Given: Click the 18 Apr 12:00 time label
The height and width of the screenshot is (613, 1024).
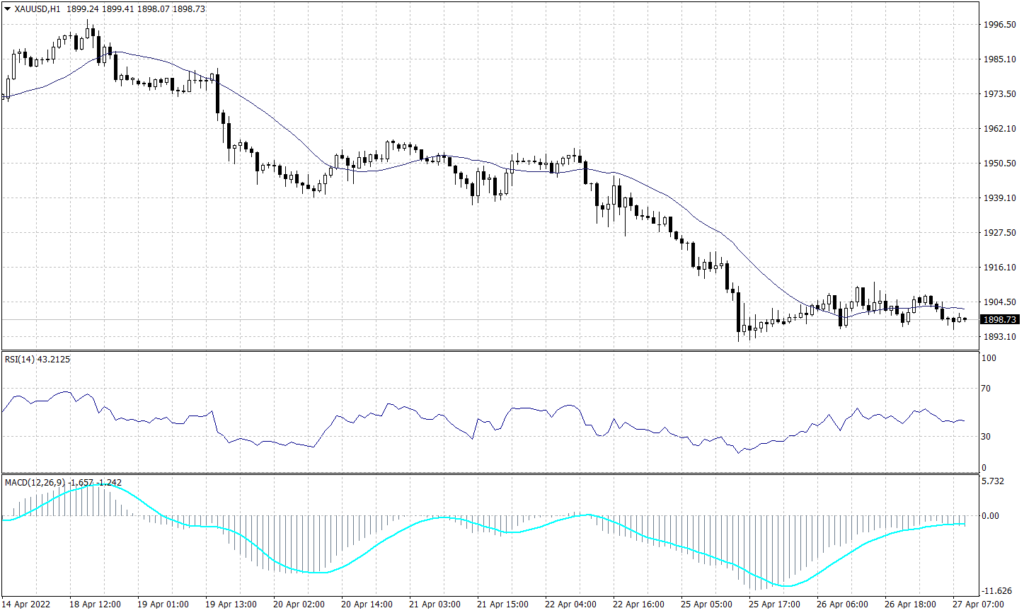Looking at the screenshot, I should coord(95,605).
